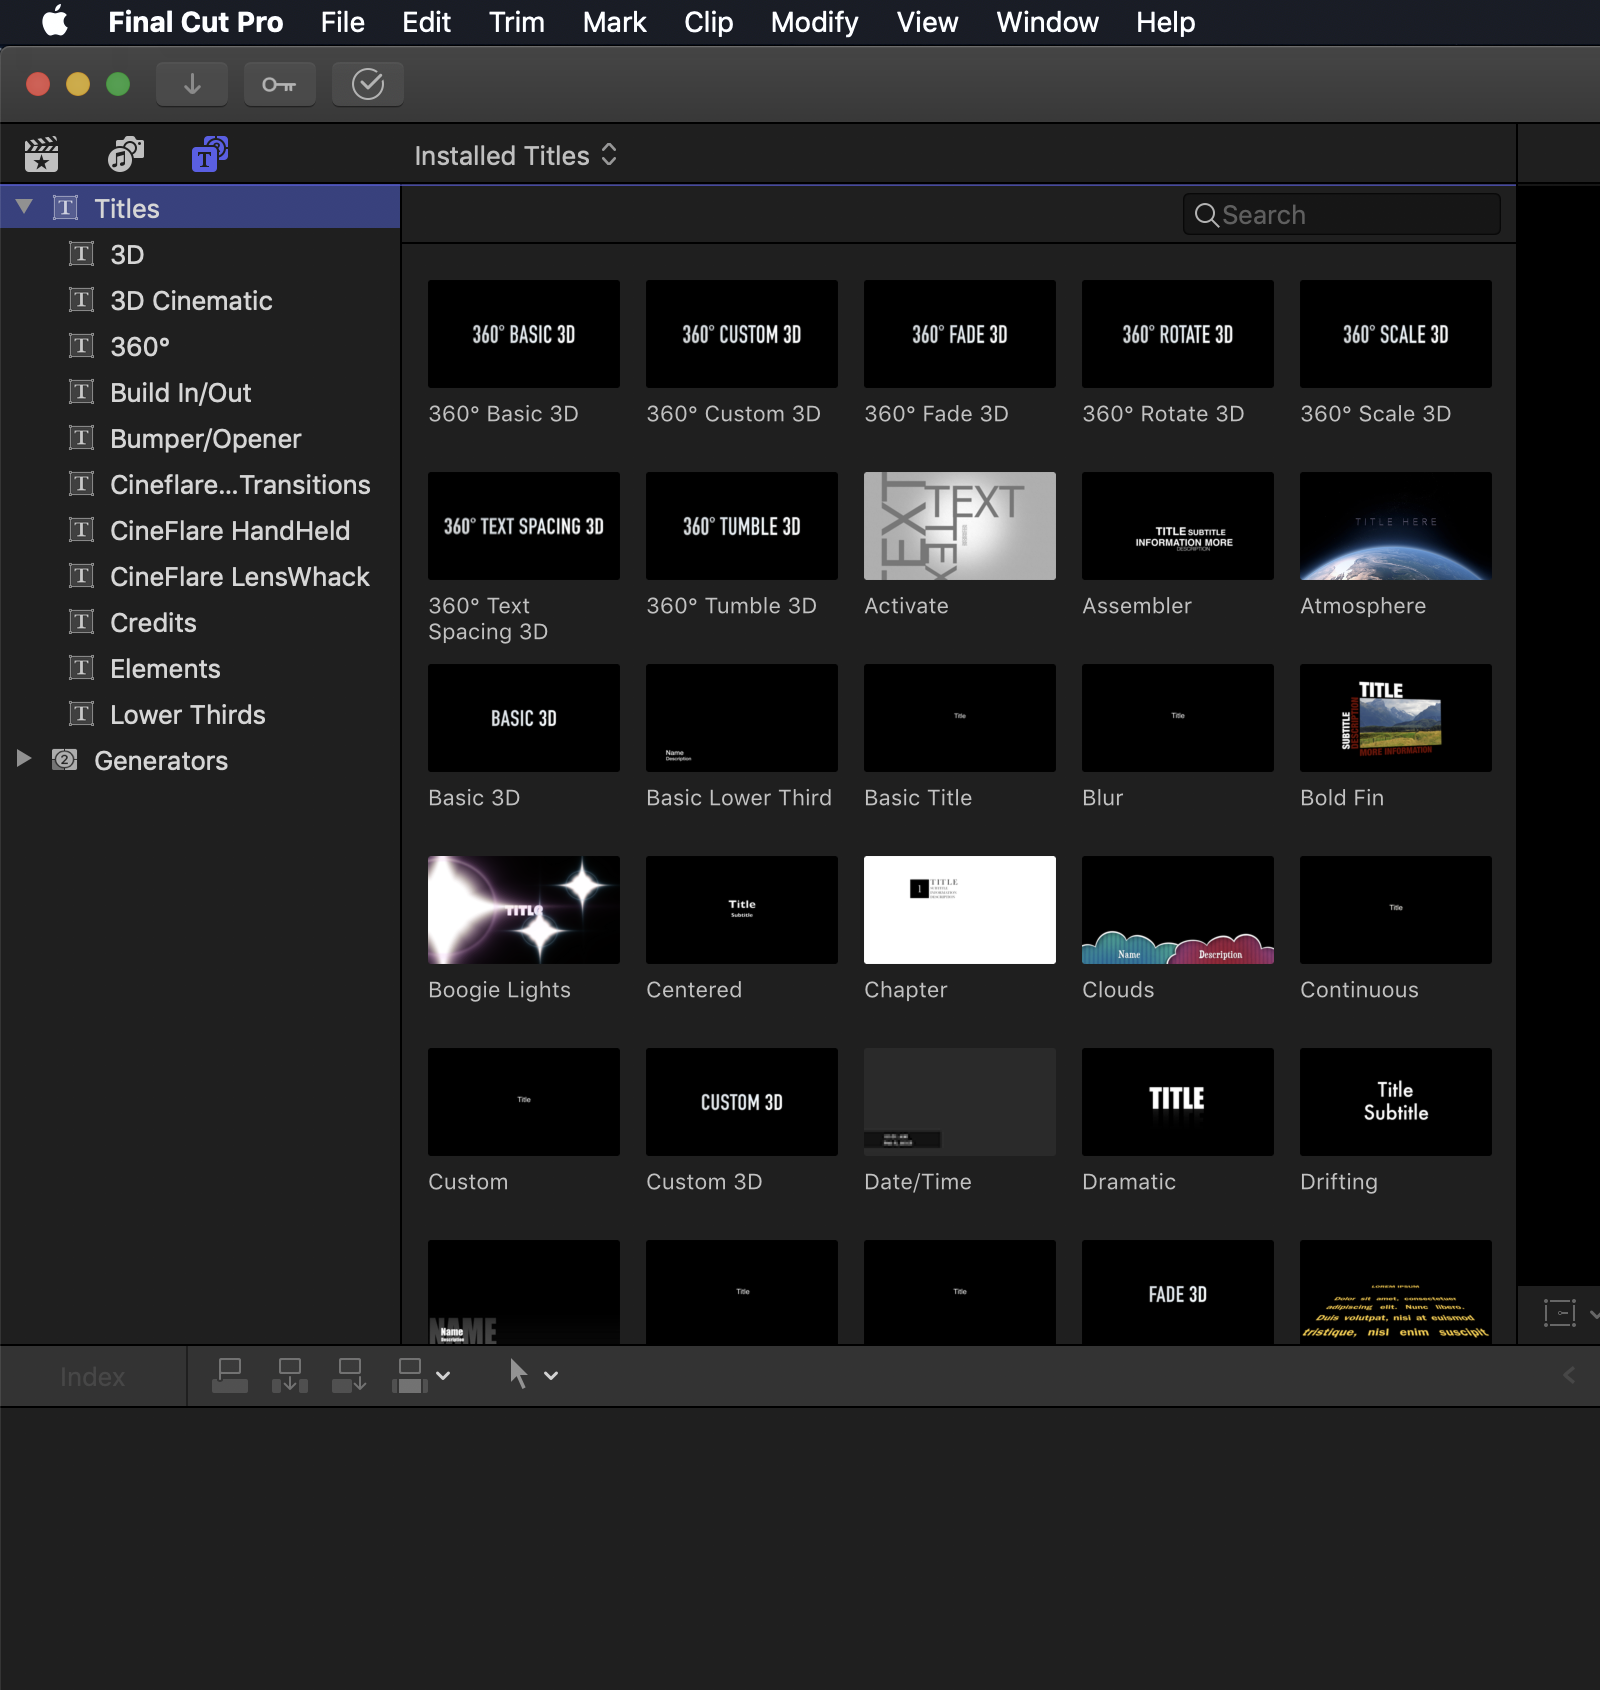
Task: Select the 360° titles category
Action: 200,346
